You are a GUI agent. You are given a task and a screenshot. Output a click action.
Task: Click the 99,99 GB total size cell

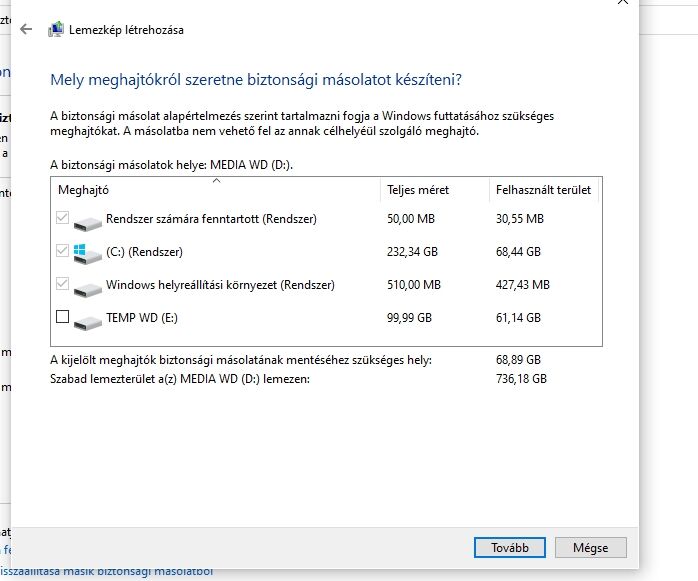click(x=409, y=318)
